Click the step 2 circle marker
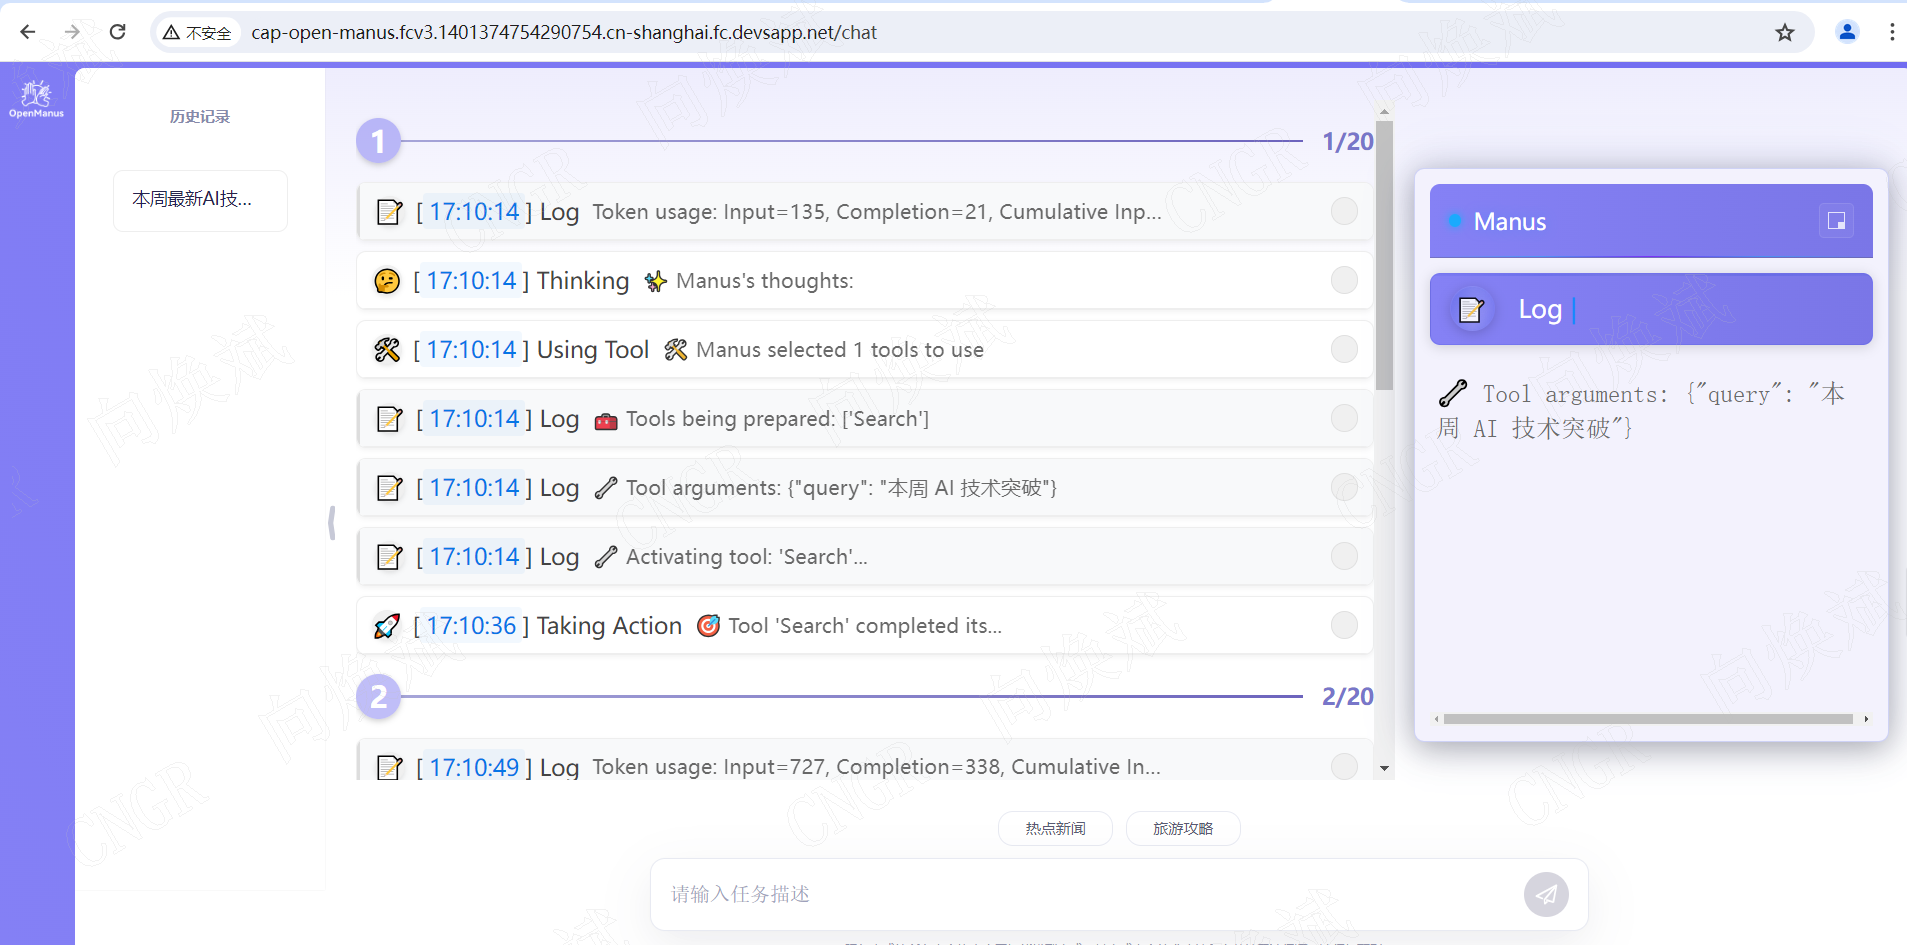1907x945 pixels. click(x=378, y=697)
